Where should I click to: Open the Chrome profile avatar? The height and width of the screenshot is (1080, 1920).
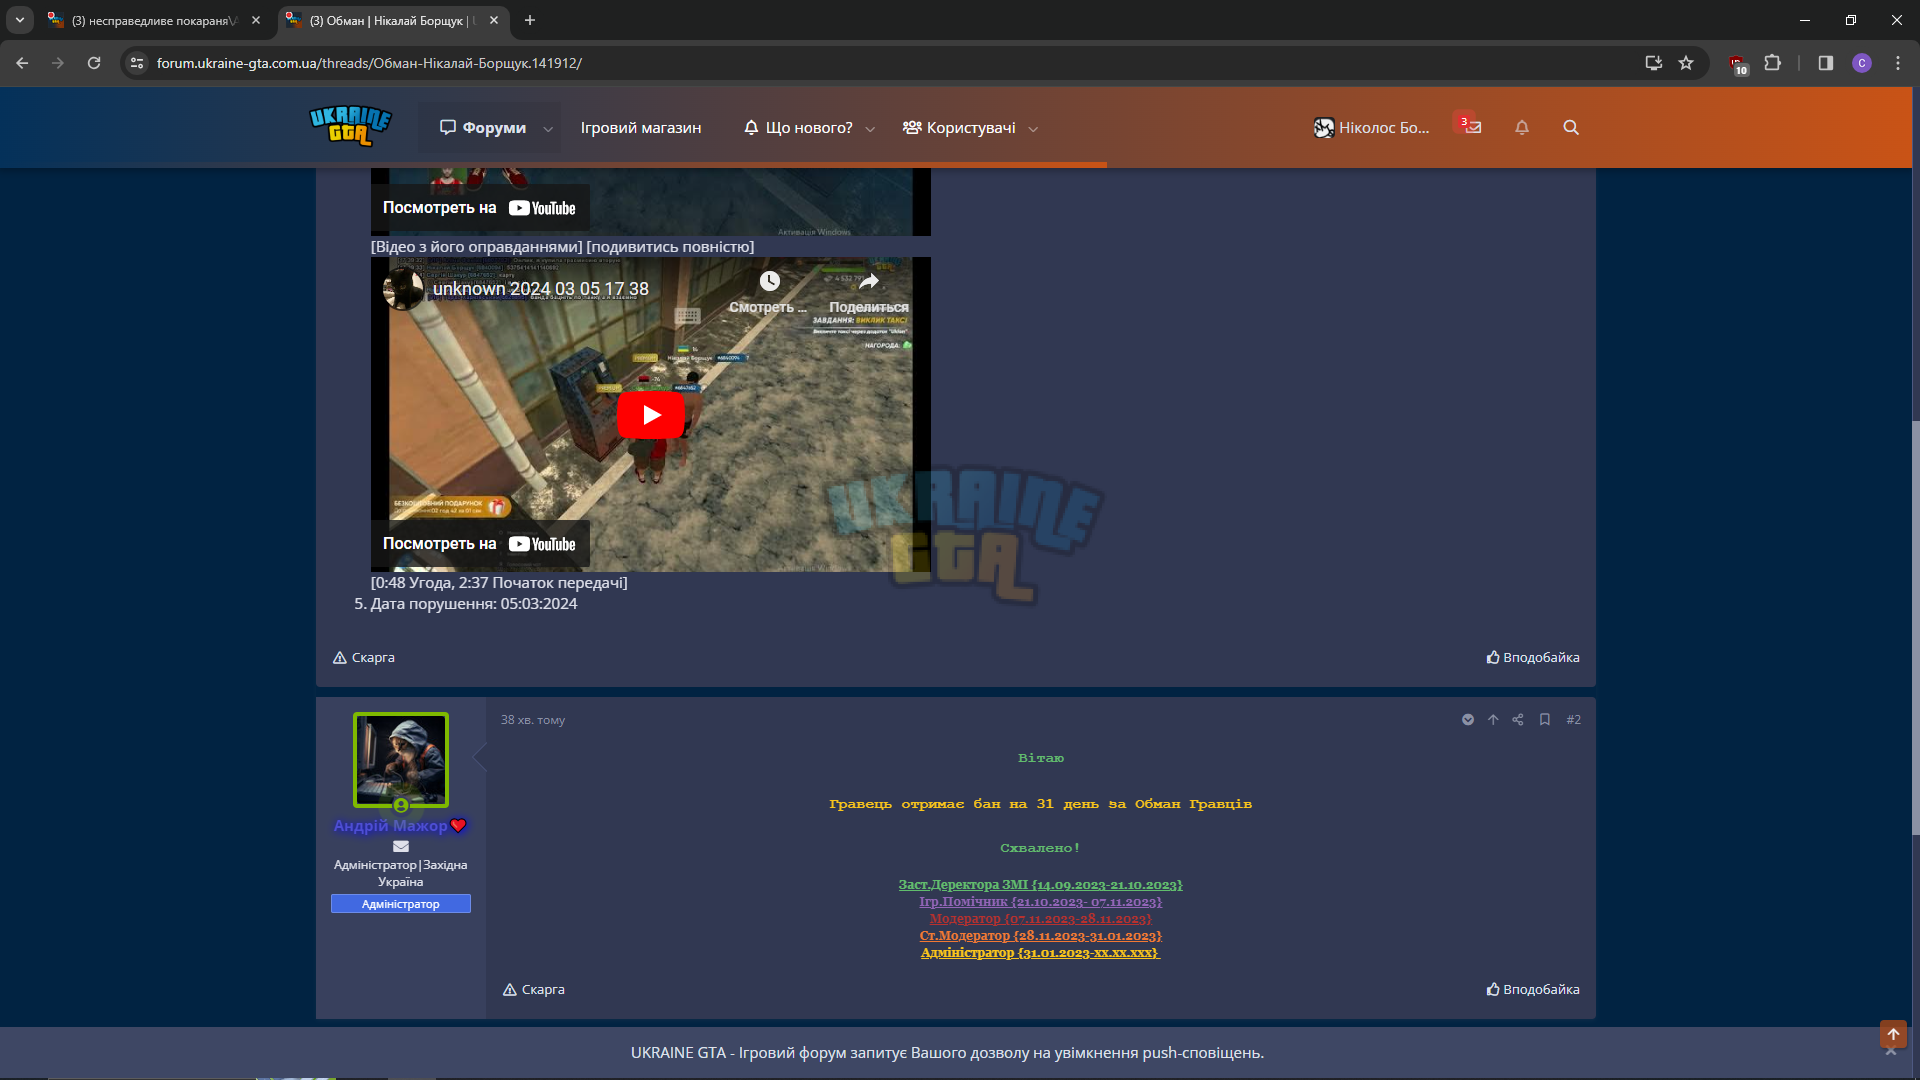pyautogui.click(x=1861, y=63)
